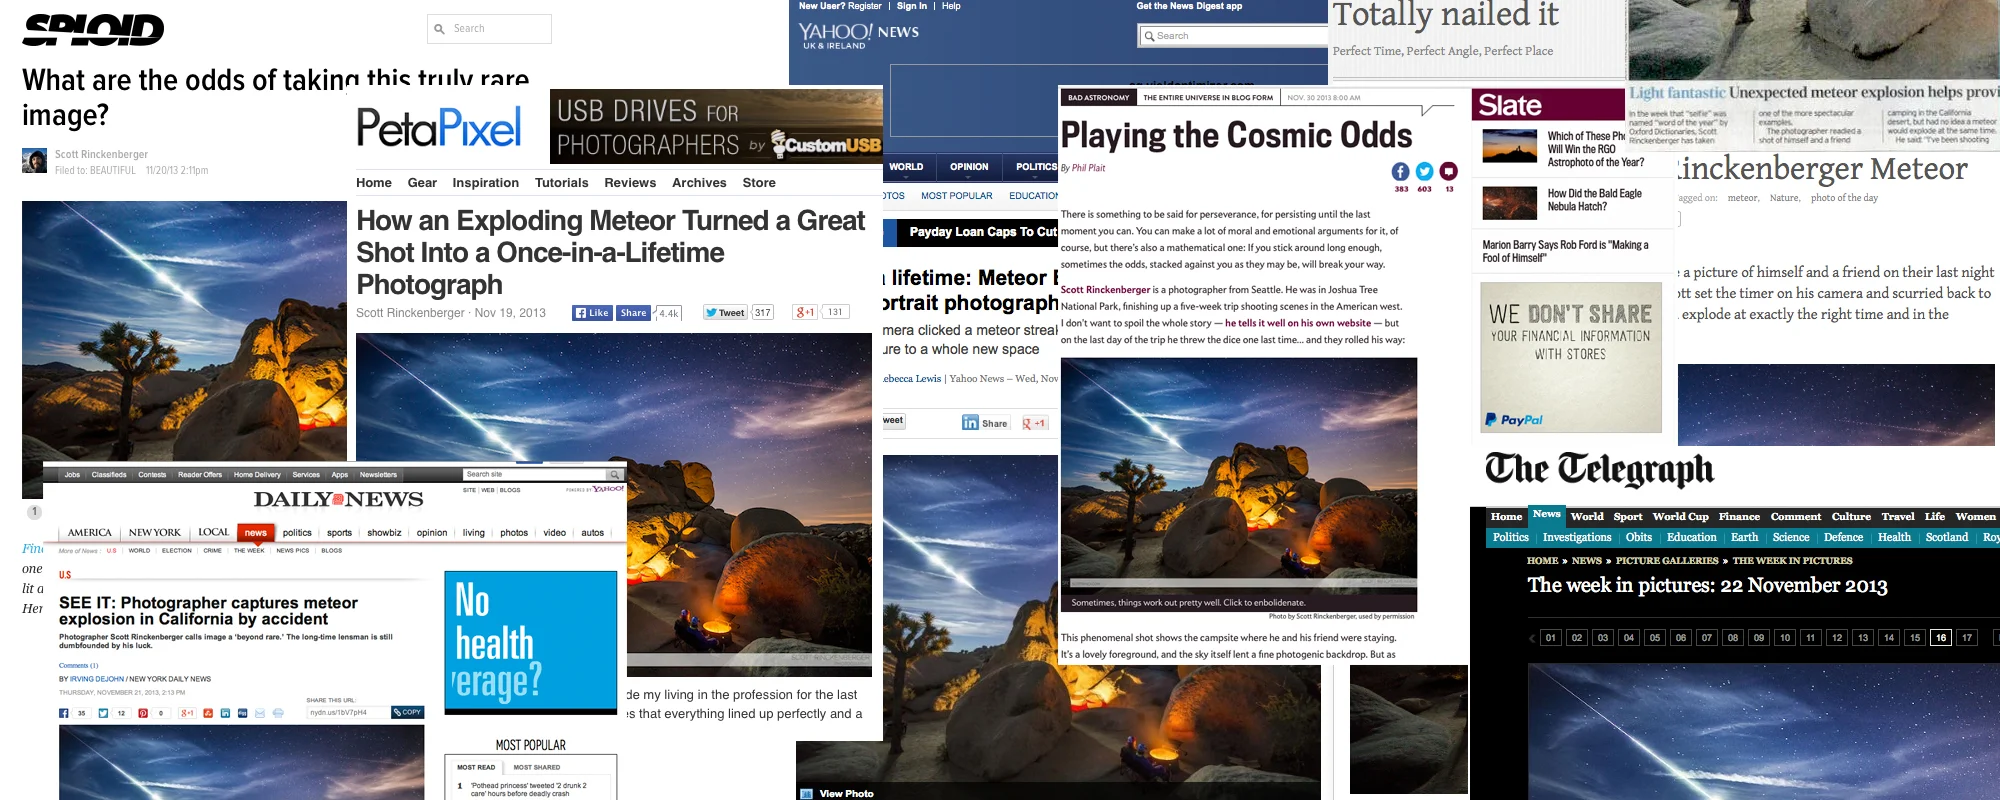Open PetaPixel Gear menu item
The image size is (2000, 800).
point(422,183)
